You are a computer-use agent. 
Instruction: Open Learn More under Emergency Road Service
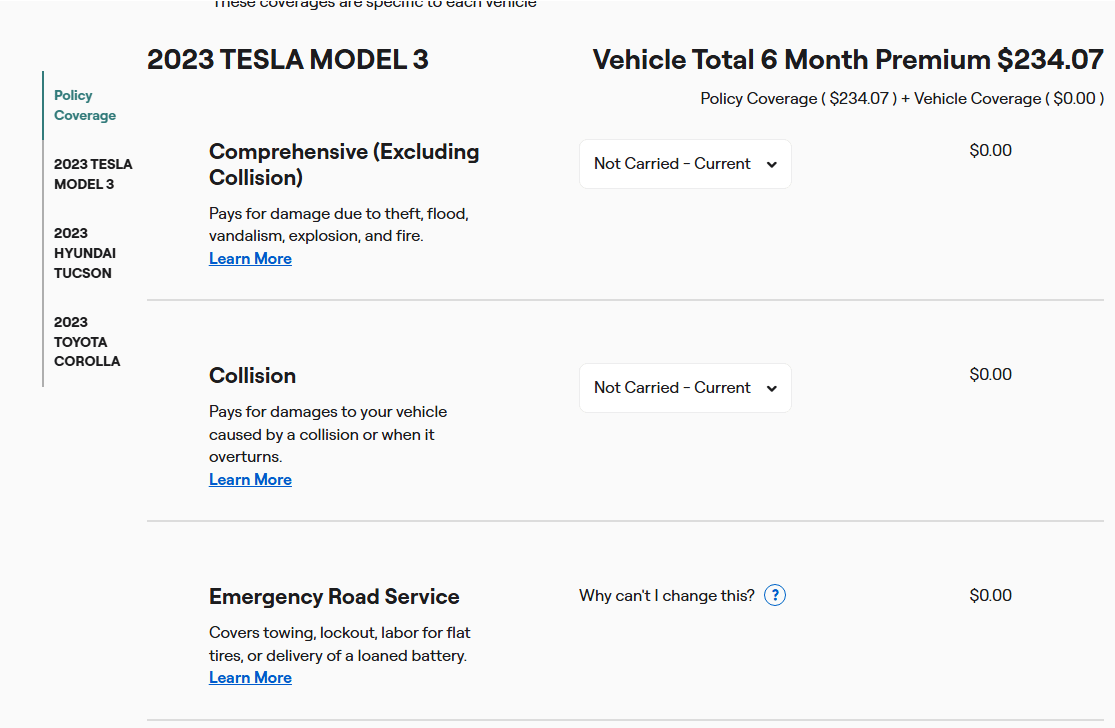tap(250, 678)
